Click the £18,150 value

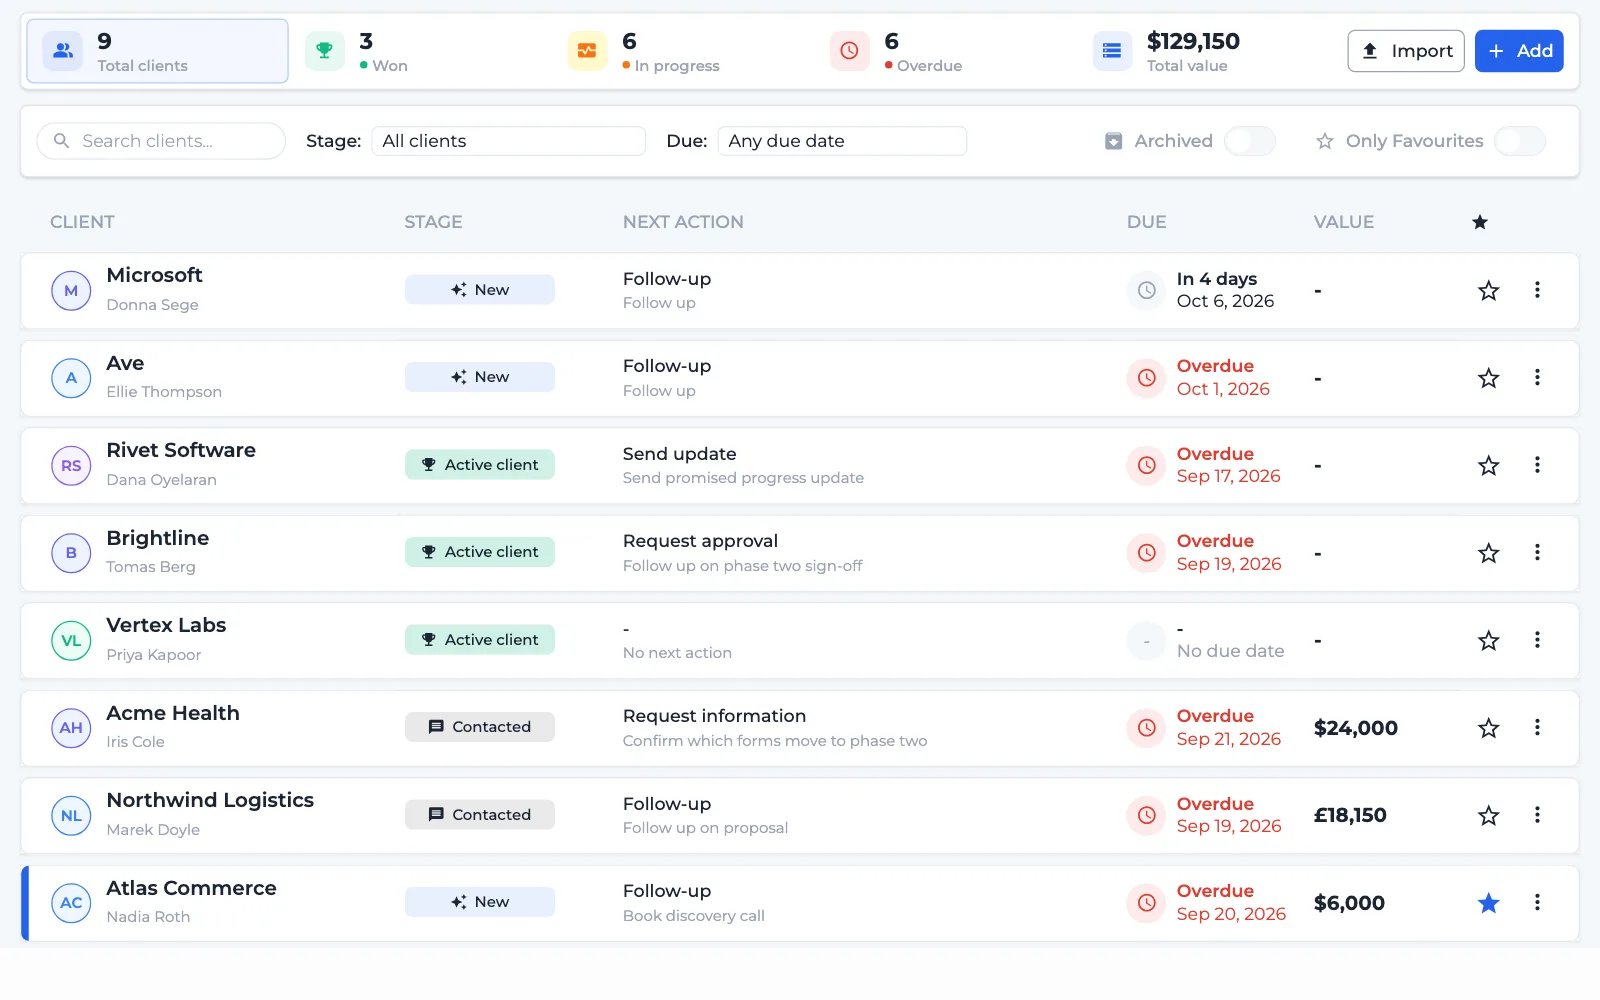coord(1350,815)
